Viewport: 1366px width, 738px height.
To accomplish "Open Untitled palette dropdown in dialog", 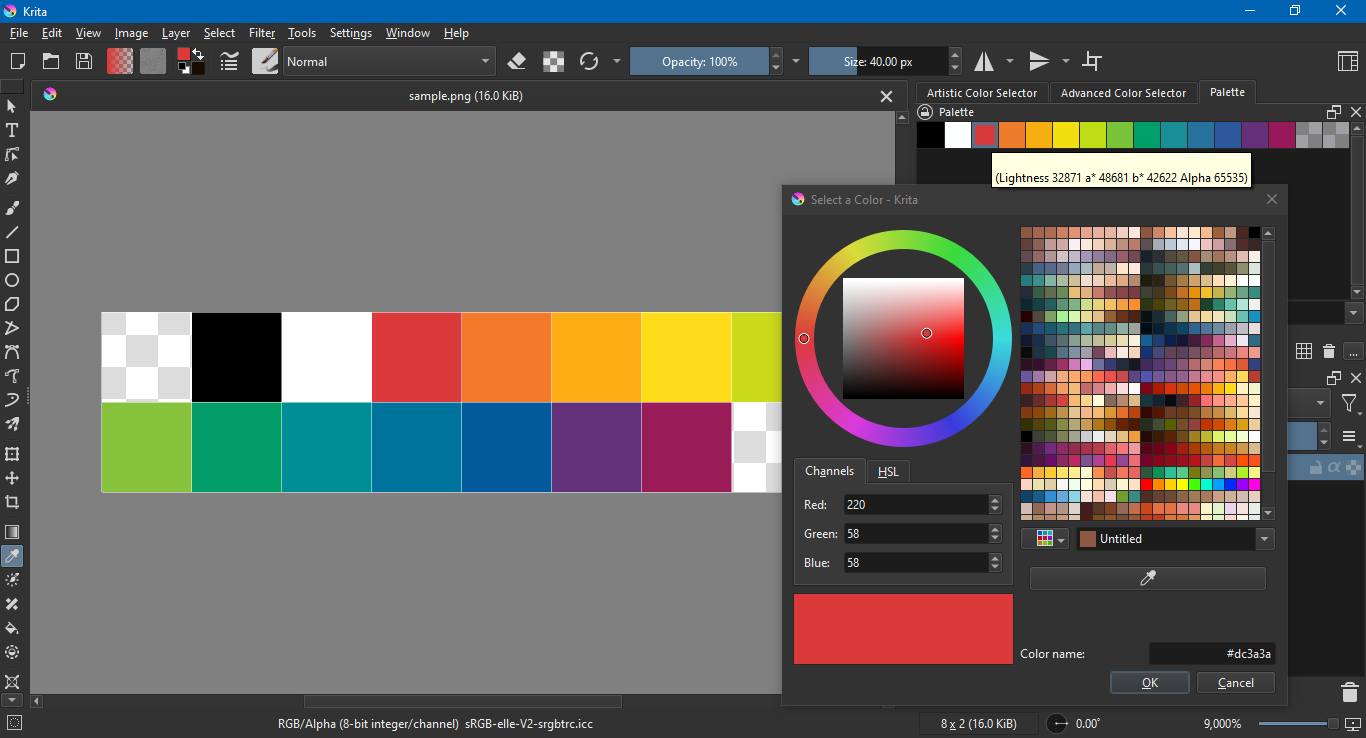I will pyautogui.click(x=1175, y=539).
